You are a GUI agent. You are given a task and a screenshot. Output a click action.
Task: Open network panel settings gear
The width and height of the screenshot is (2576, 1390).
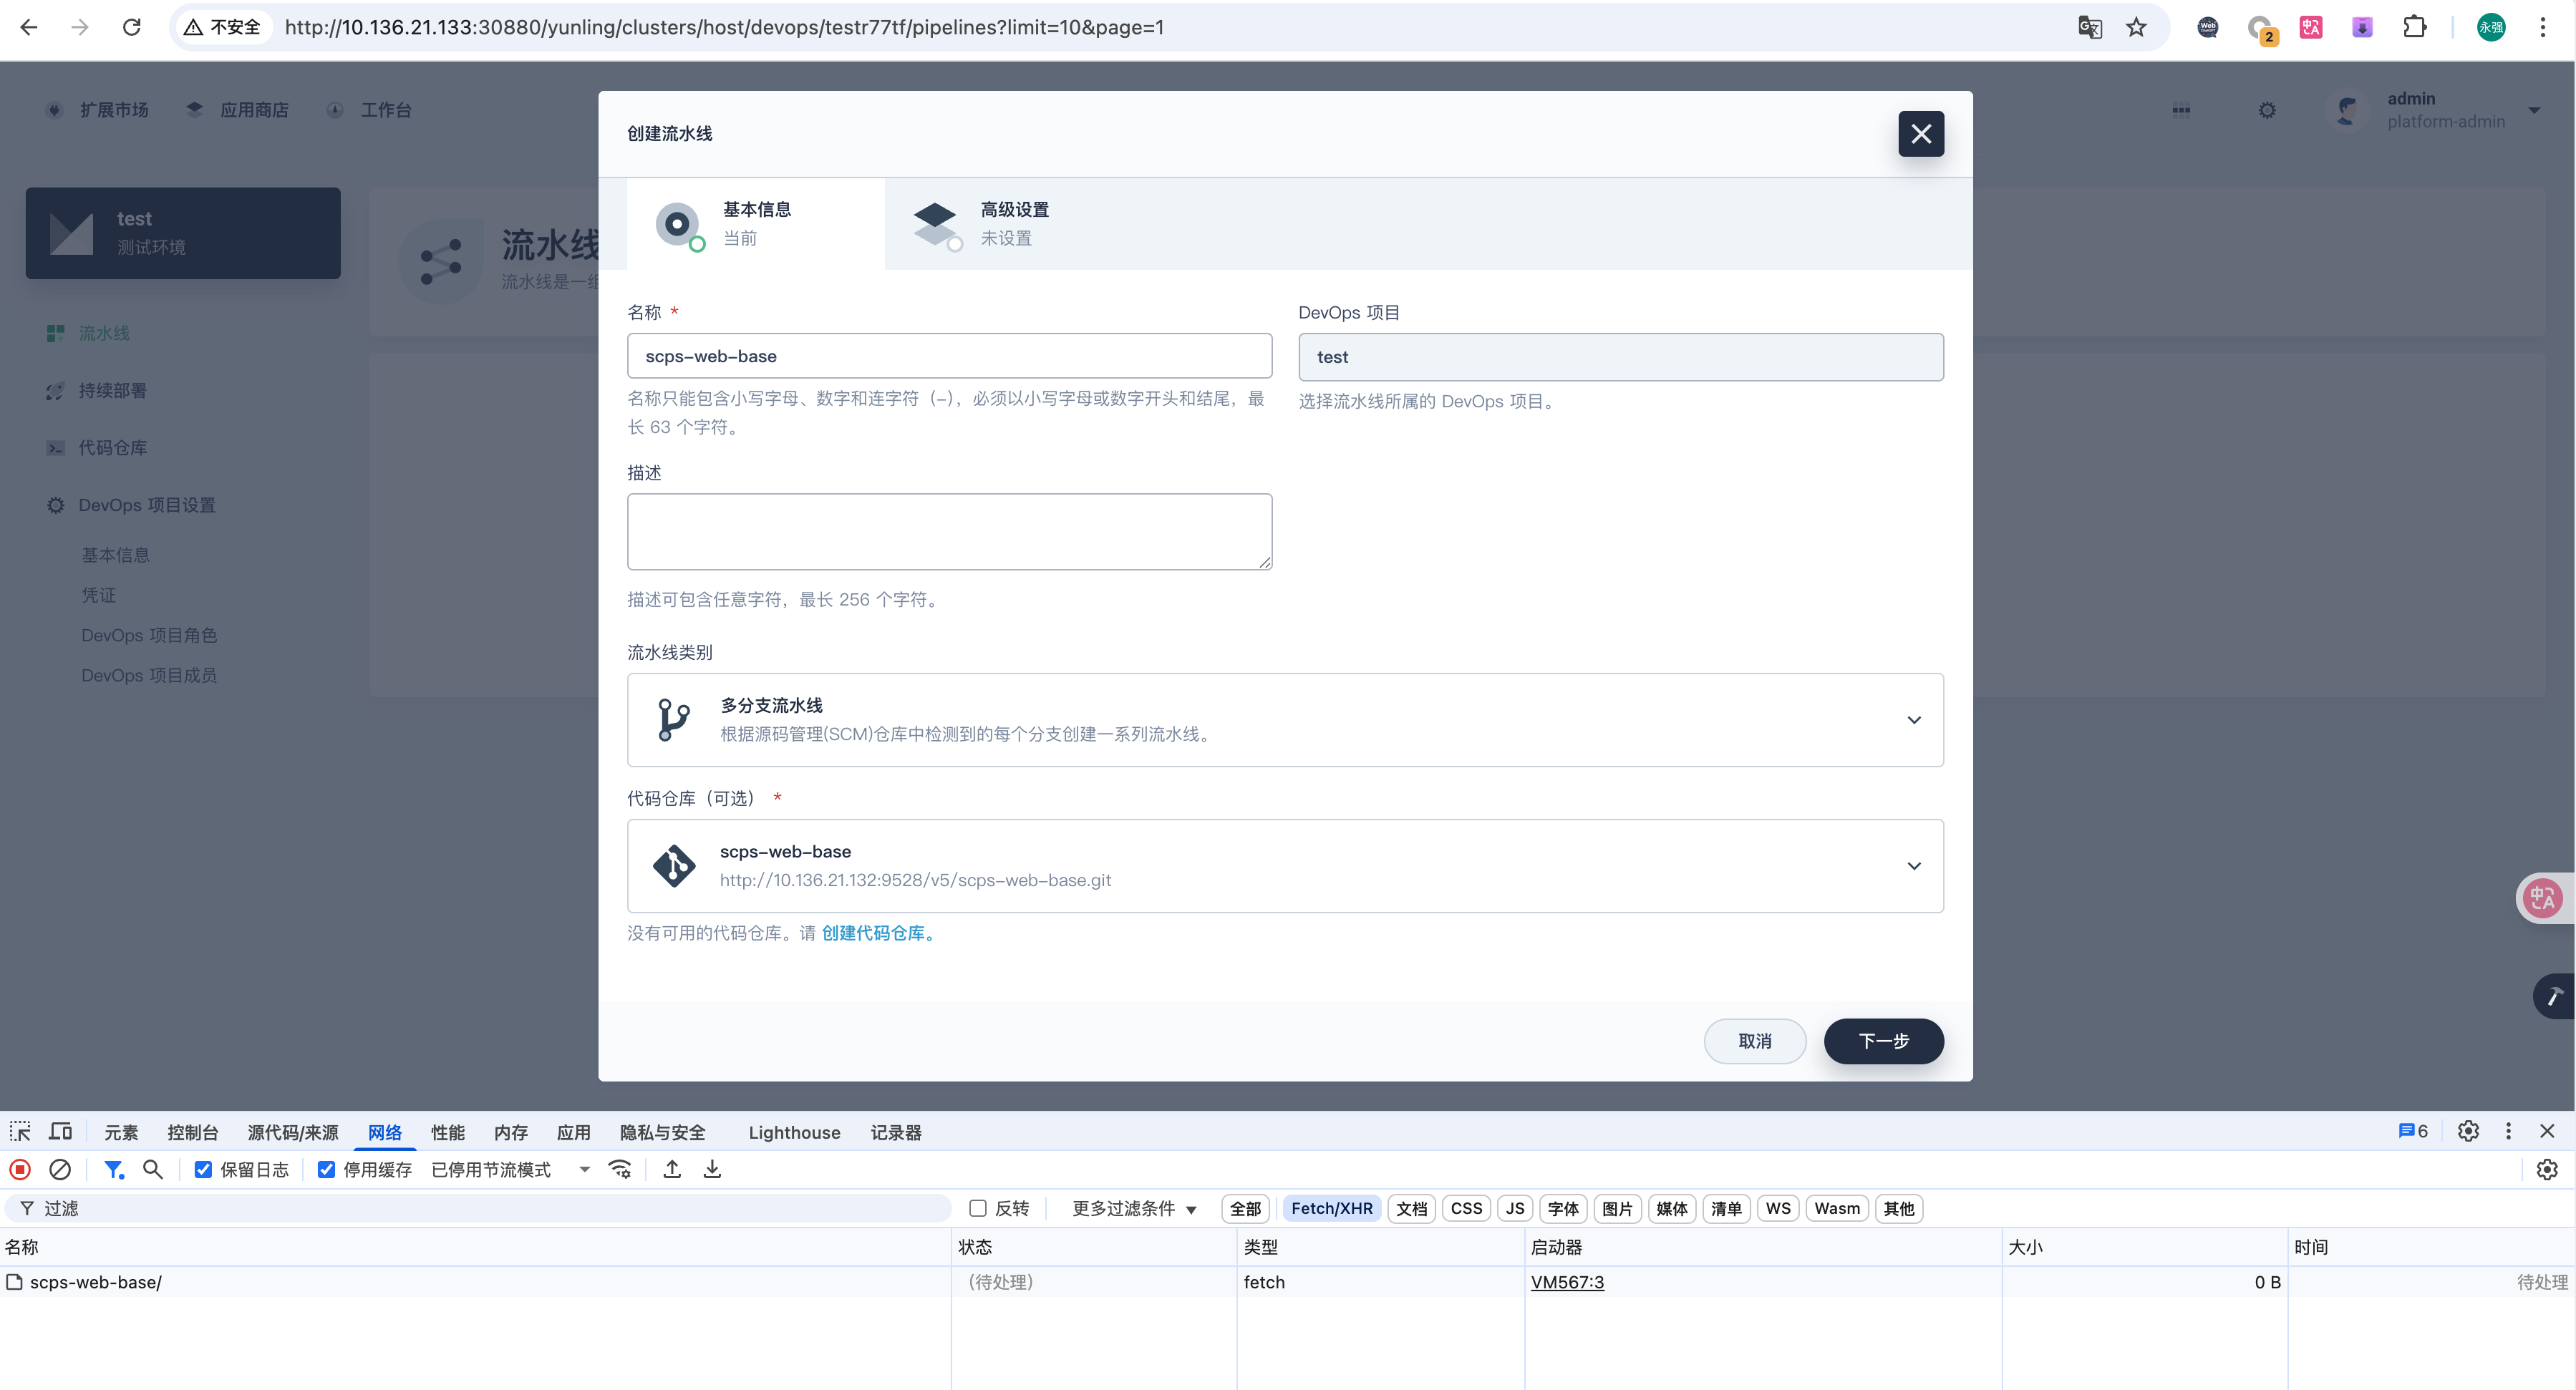coord(2547,1169)
